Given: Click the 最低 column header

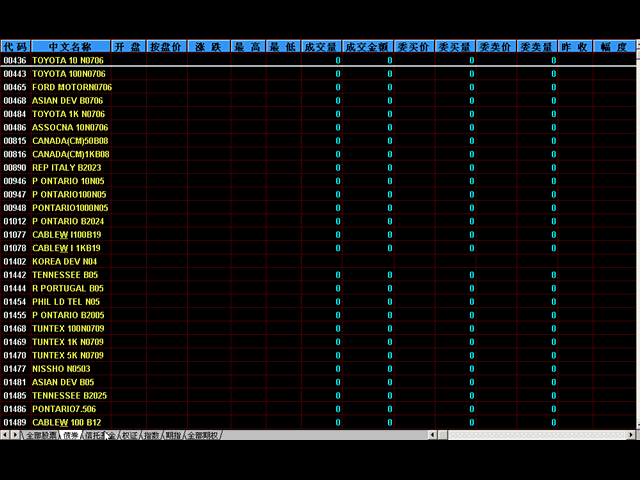Looking at the screenshot, I should [283, 47].
